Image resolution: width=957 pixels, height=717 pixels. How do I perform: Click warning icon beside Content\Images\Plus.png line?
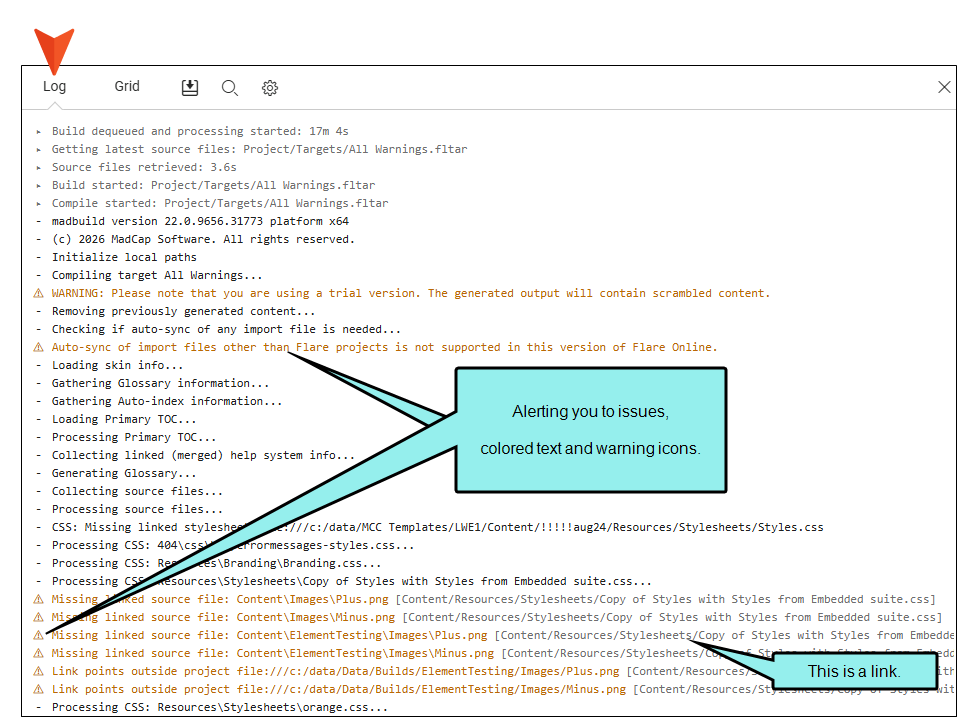pyautogui.click(x=38, y=599)
